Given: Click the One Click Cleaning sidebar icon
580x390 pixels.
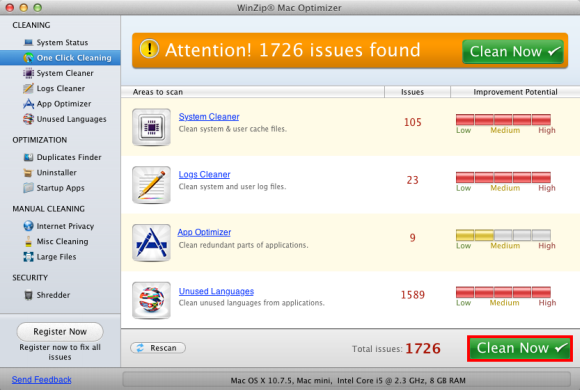Looking at the screenshot, I should coord(28,58).
